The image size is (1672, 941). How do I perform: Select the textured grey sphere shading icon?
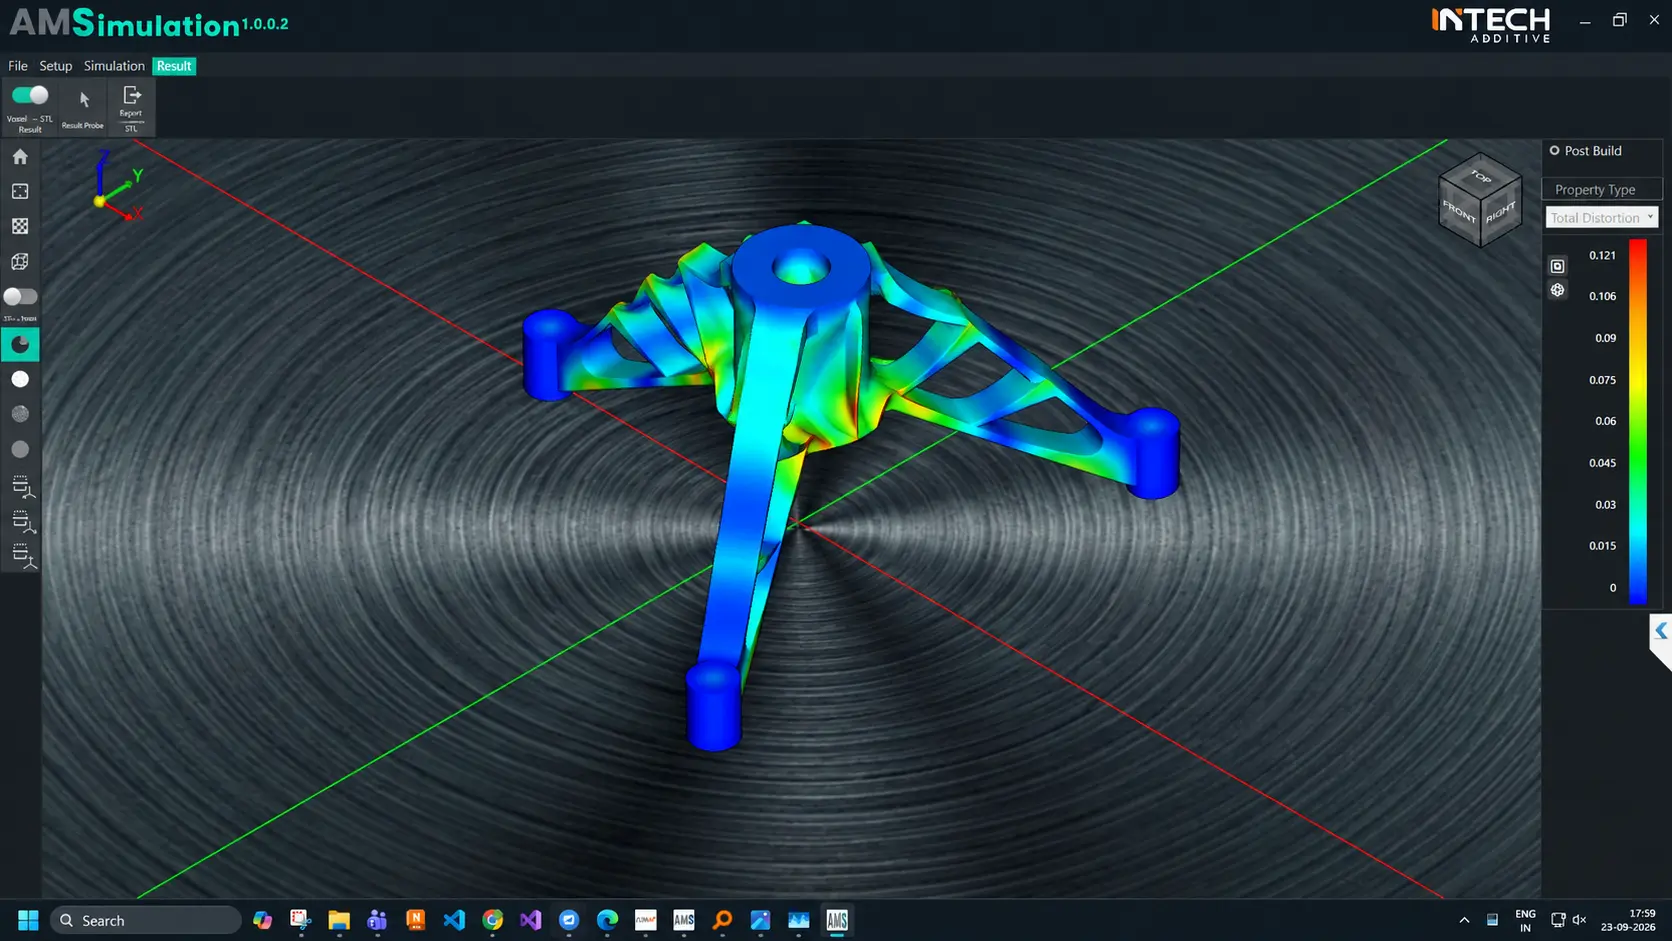pos(20,414)
